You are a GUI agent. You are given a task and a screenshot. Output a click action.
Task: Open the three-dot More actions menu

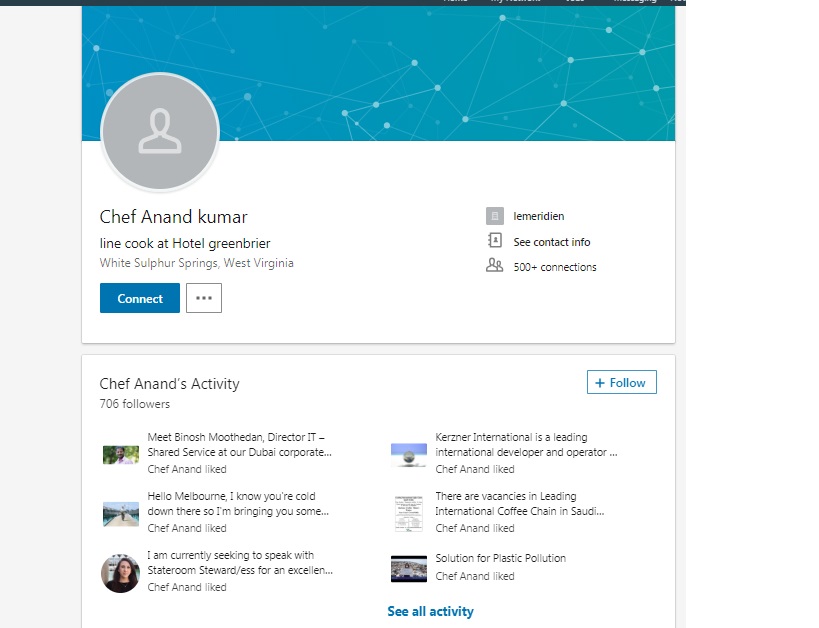coord(204,298)
